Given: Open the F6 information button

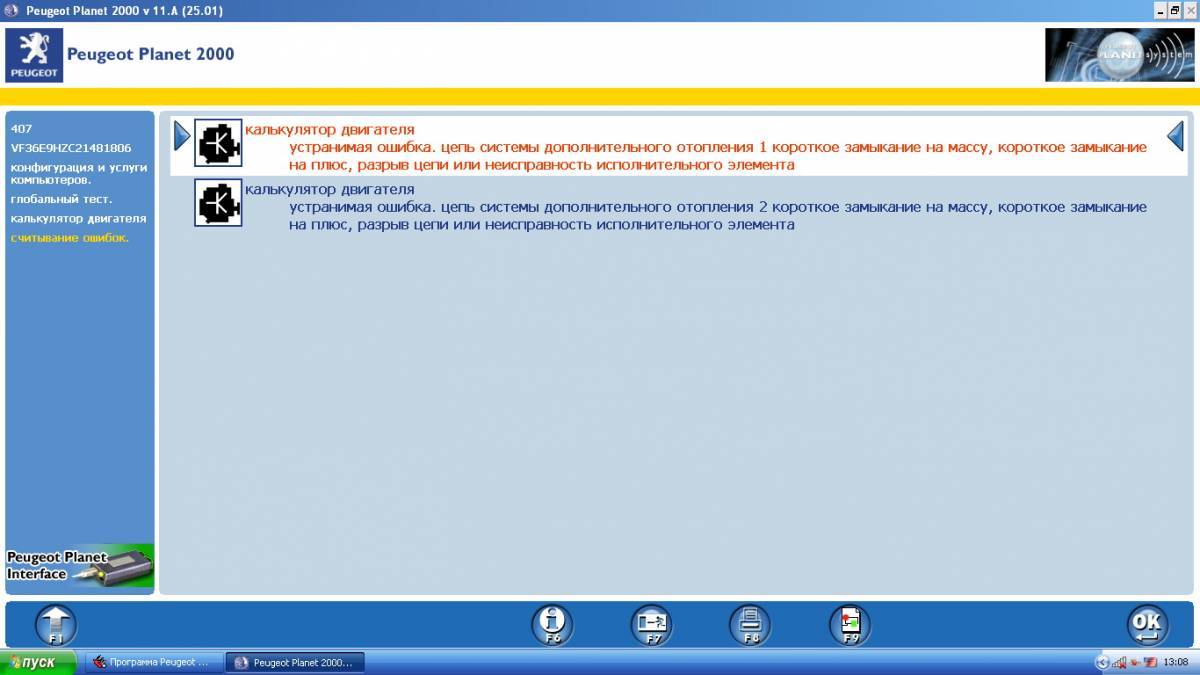Looking at the screenshot, I should [552, 624].
